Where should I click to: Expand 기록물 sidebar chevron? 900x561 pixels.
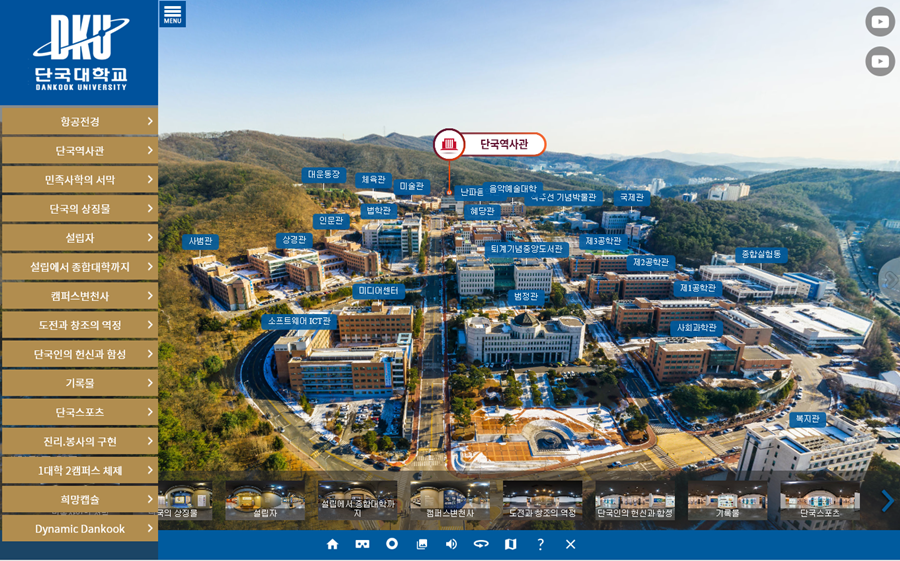(150, 383)
